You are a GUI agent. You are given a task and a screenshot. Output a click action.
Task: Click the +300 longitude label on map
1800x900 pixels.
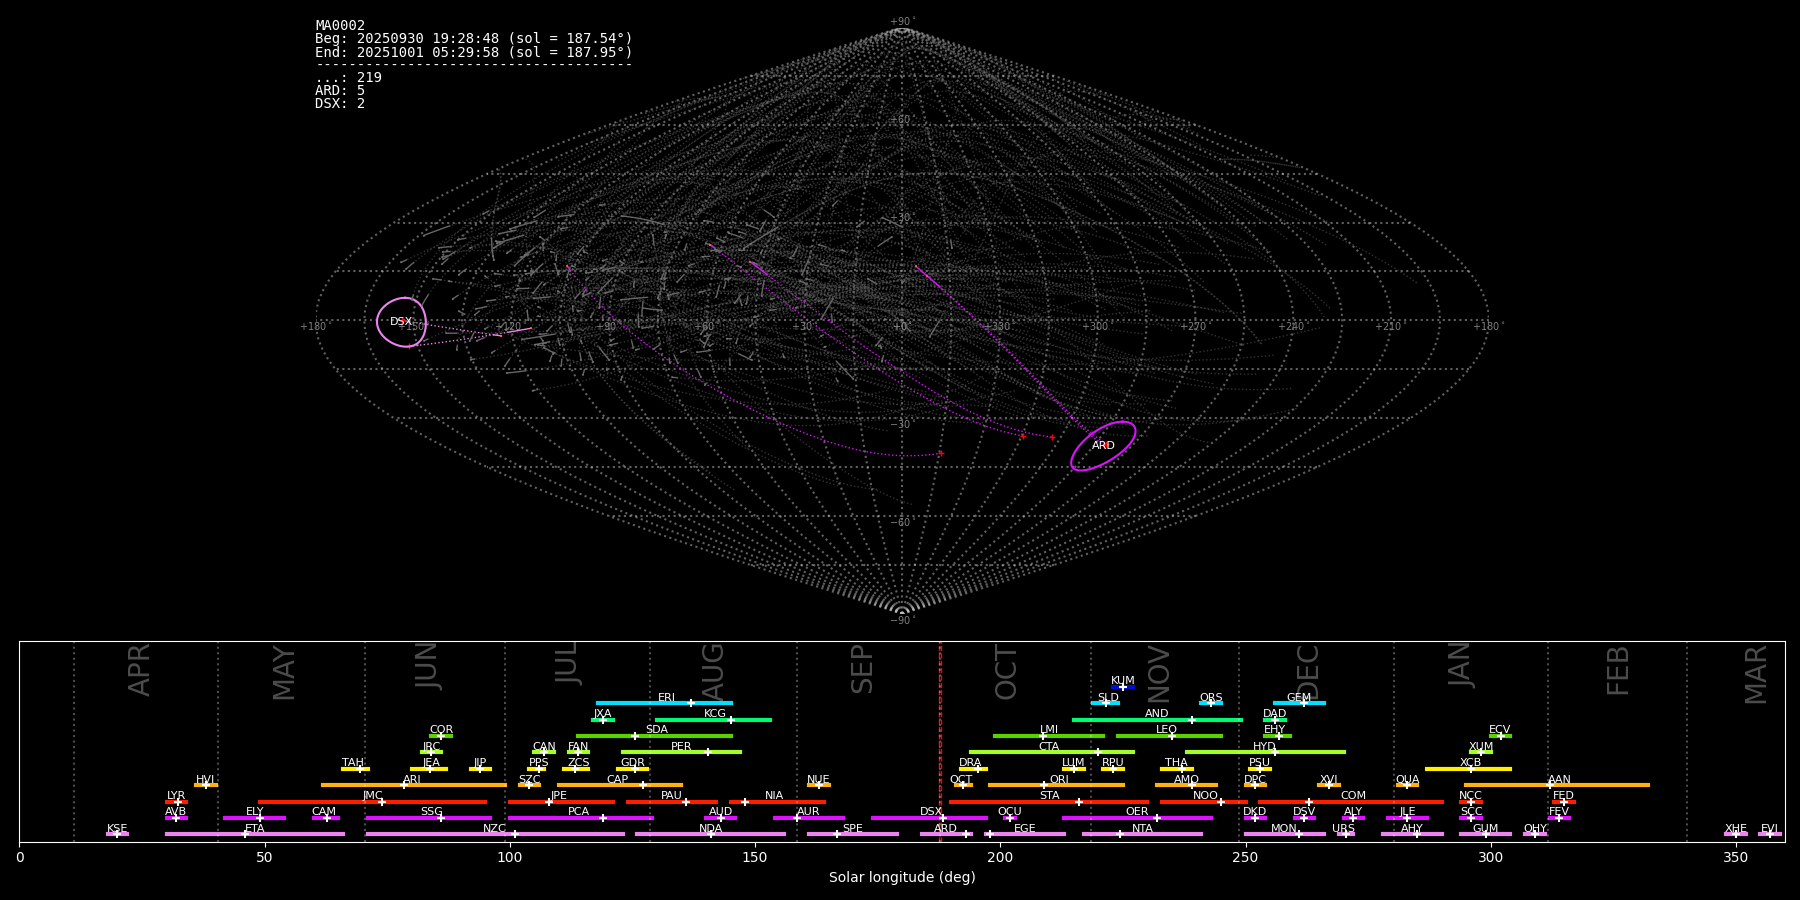pyautogui.click(x=1095, y=327)
